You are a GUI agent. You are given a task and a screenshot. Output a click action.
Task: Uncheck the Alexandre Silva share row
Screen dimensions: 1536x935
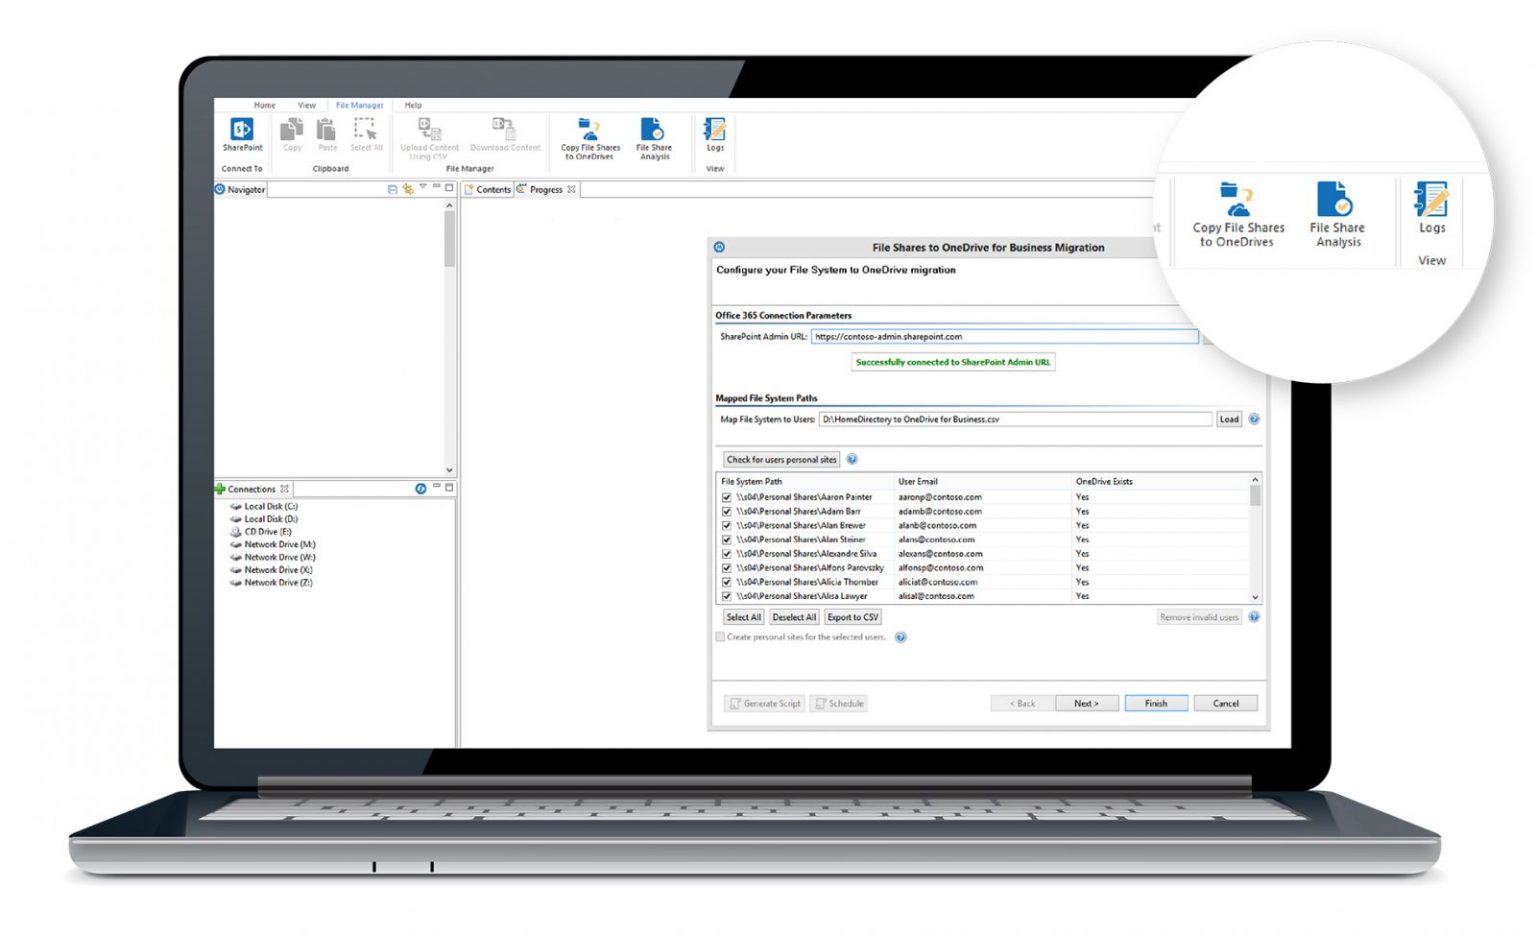point(727,553)
